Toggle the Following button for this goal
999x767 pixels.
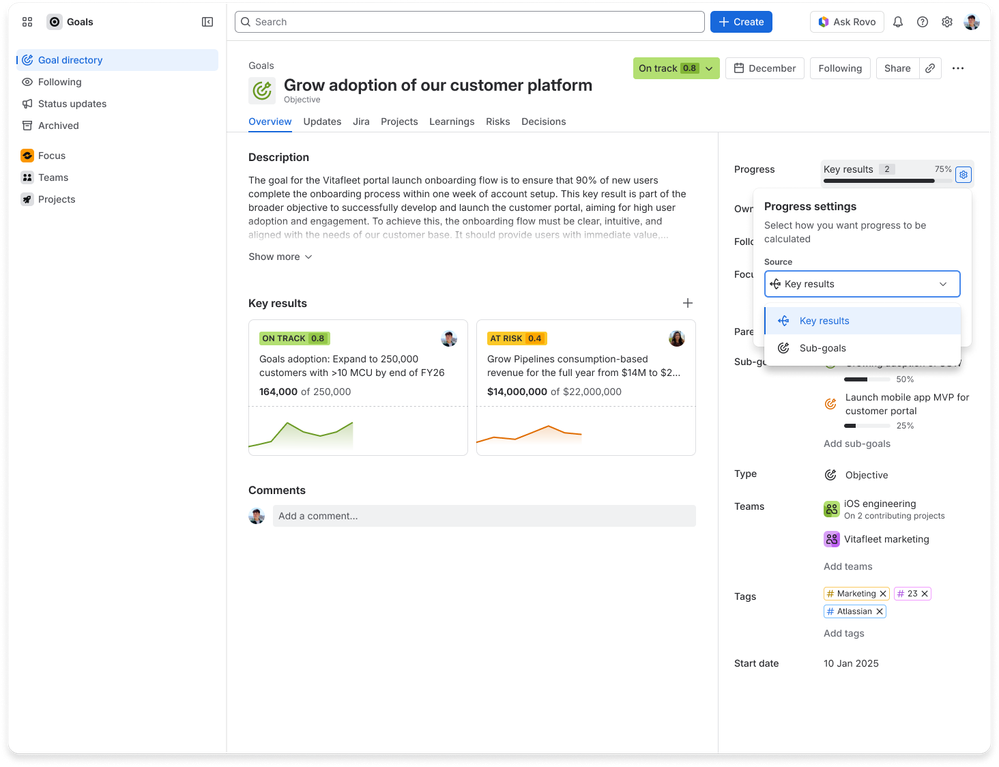pyautogui.click(x=840, y=68)
